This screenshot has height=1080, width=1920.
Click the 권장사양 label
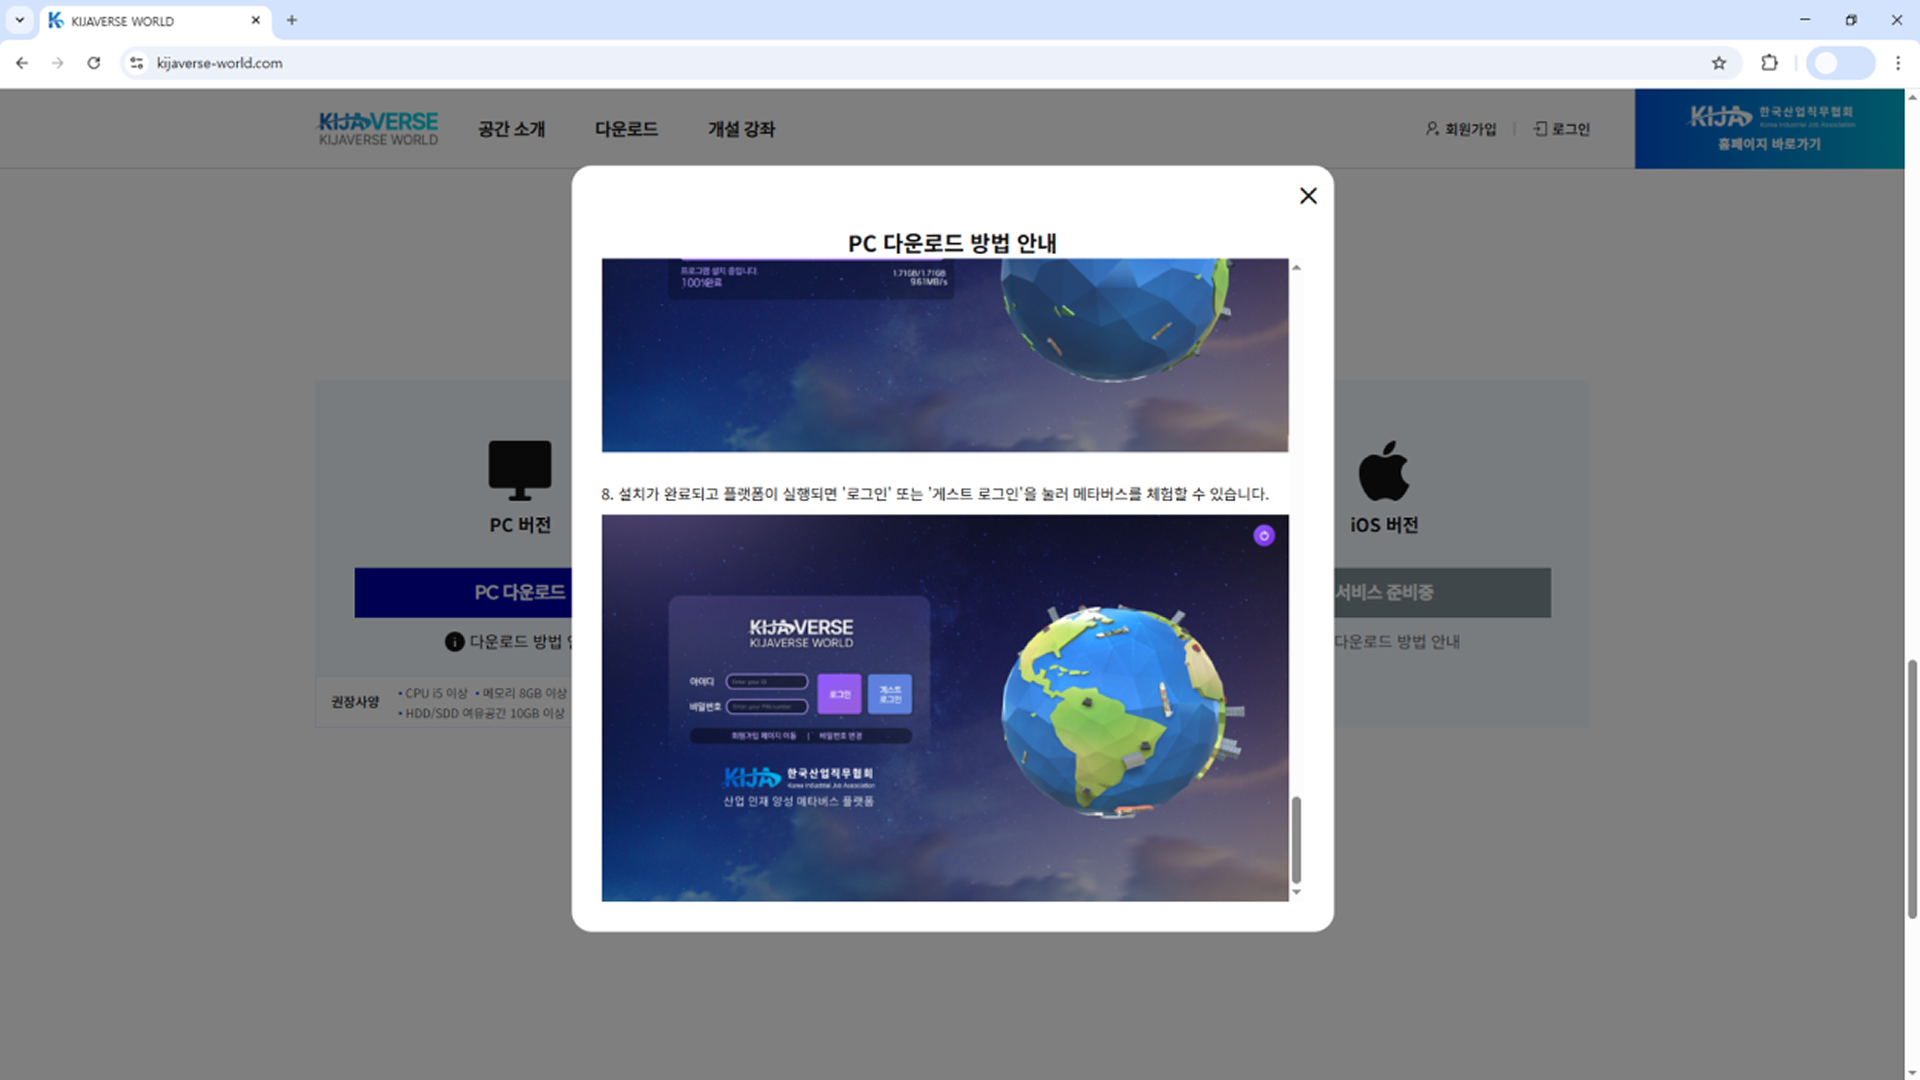click(x=355, y=702)
